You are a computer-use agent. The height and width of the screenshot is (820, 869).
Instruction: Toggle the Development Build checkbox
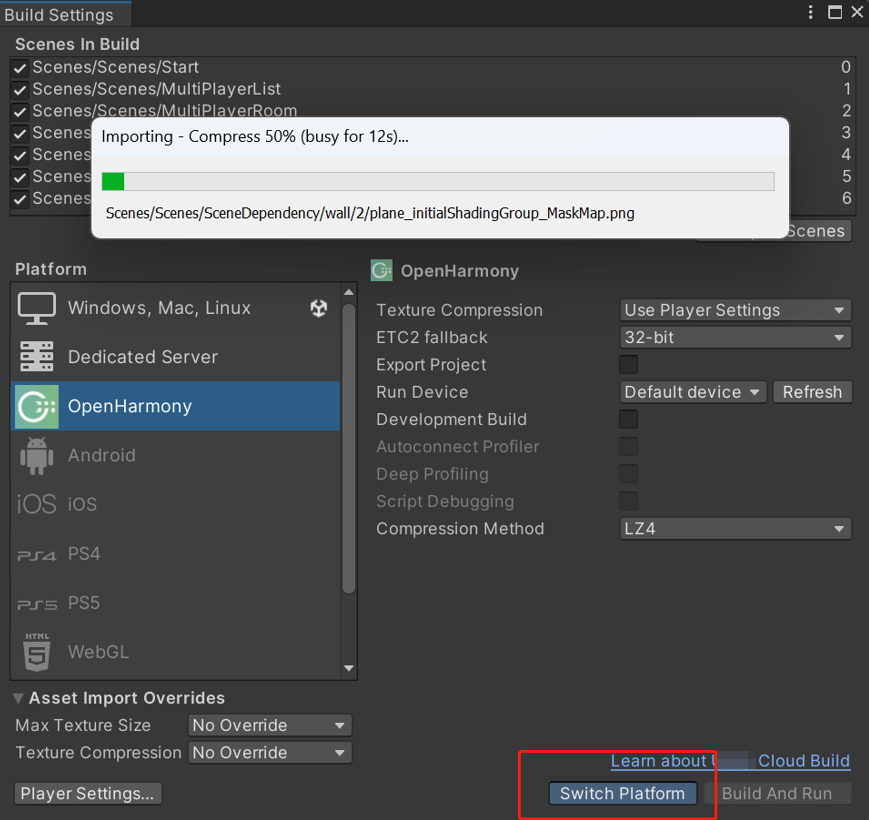coord(628,419)
